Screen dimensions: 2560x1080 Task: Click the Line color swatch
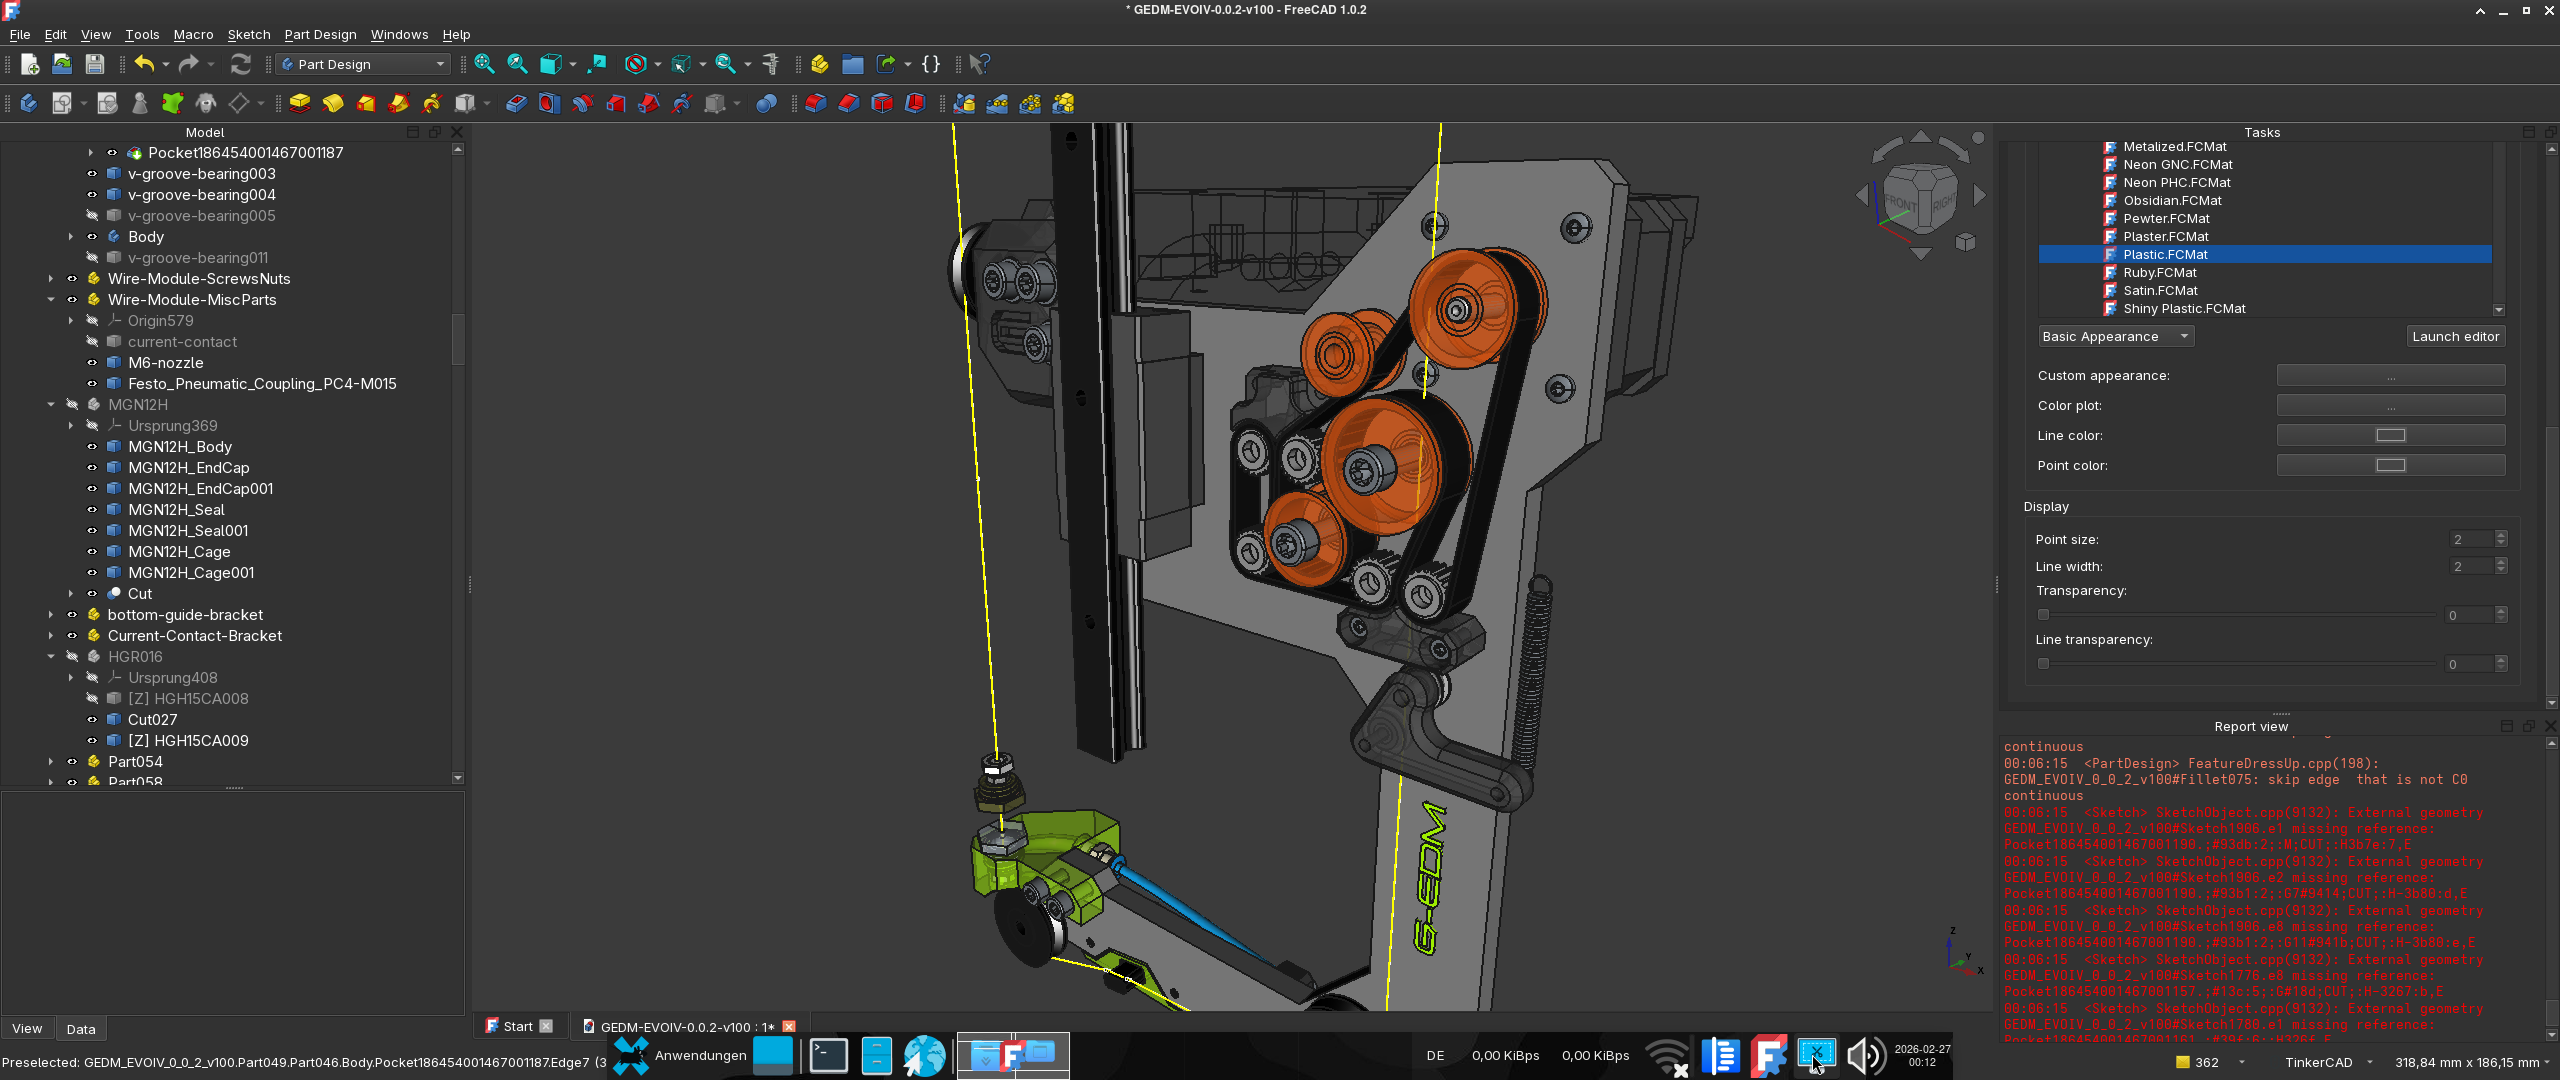tap(2390, 435)
